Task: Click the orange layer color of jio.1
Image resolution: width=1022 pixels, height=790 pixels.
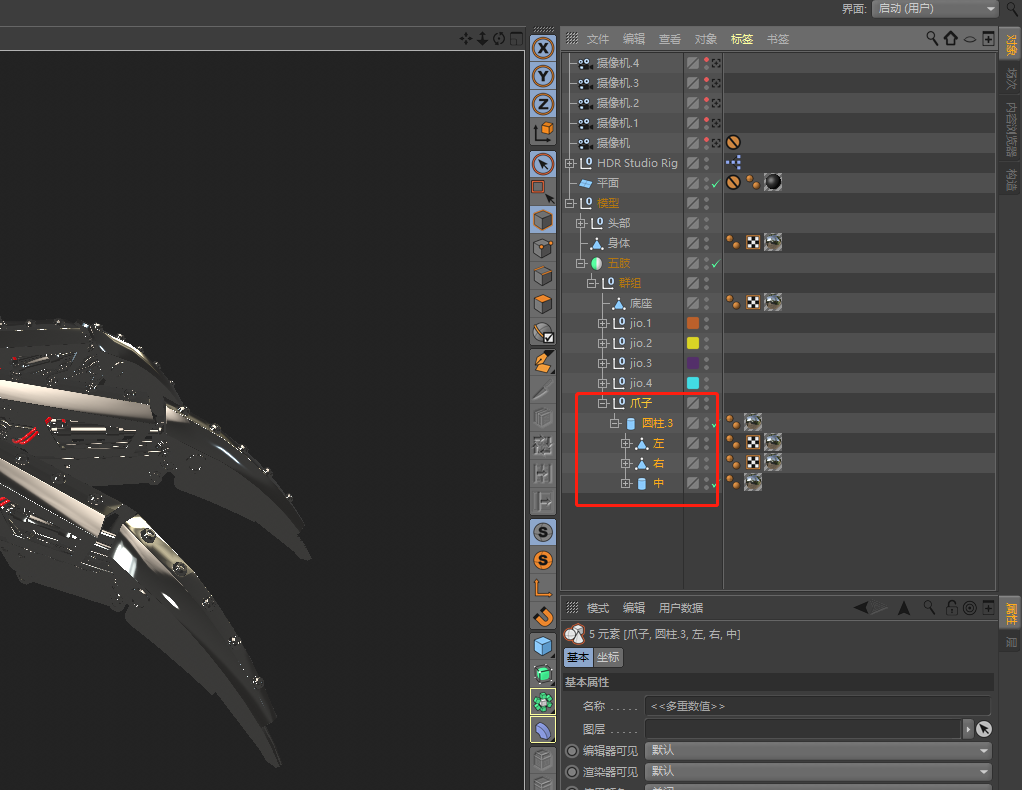Action: click(x=693, y=323)
